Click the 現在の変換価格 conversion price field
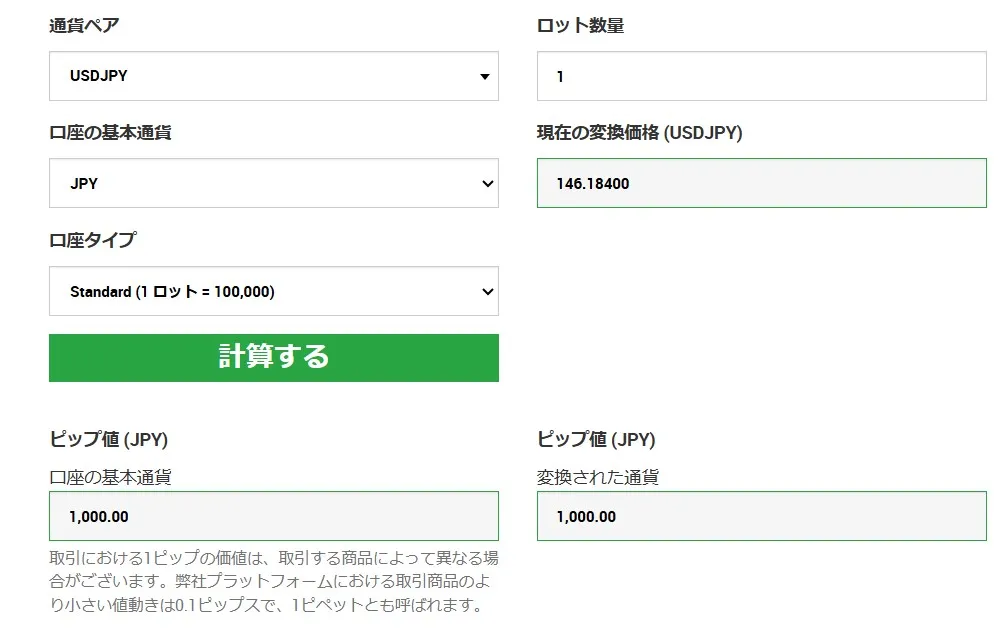 click(x=761, y=183)
